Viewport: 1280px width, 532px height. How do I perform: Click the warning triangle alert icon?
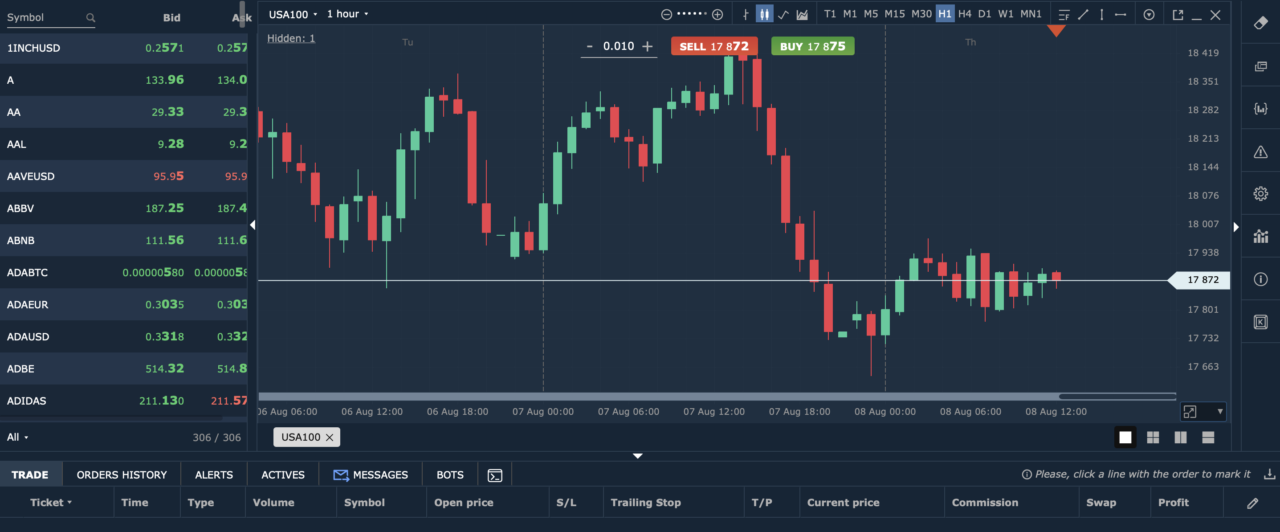[x=1260, y=152]
